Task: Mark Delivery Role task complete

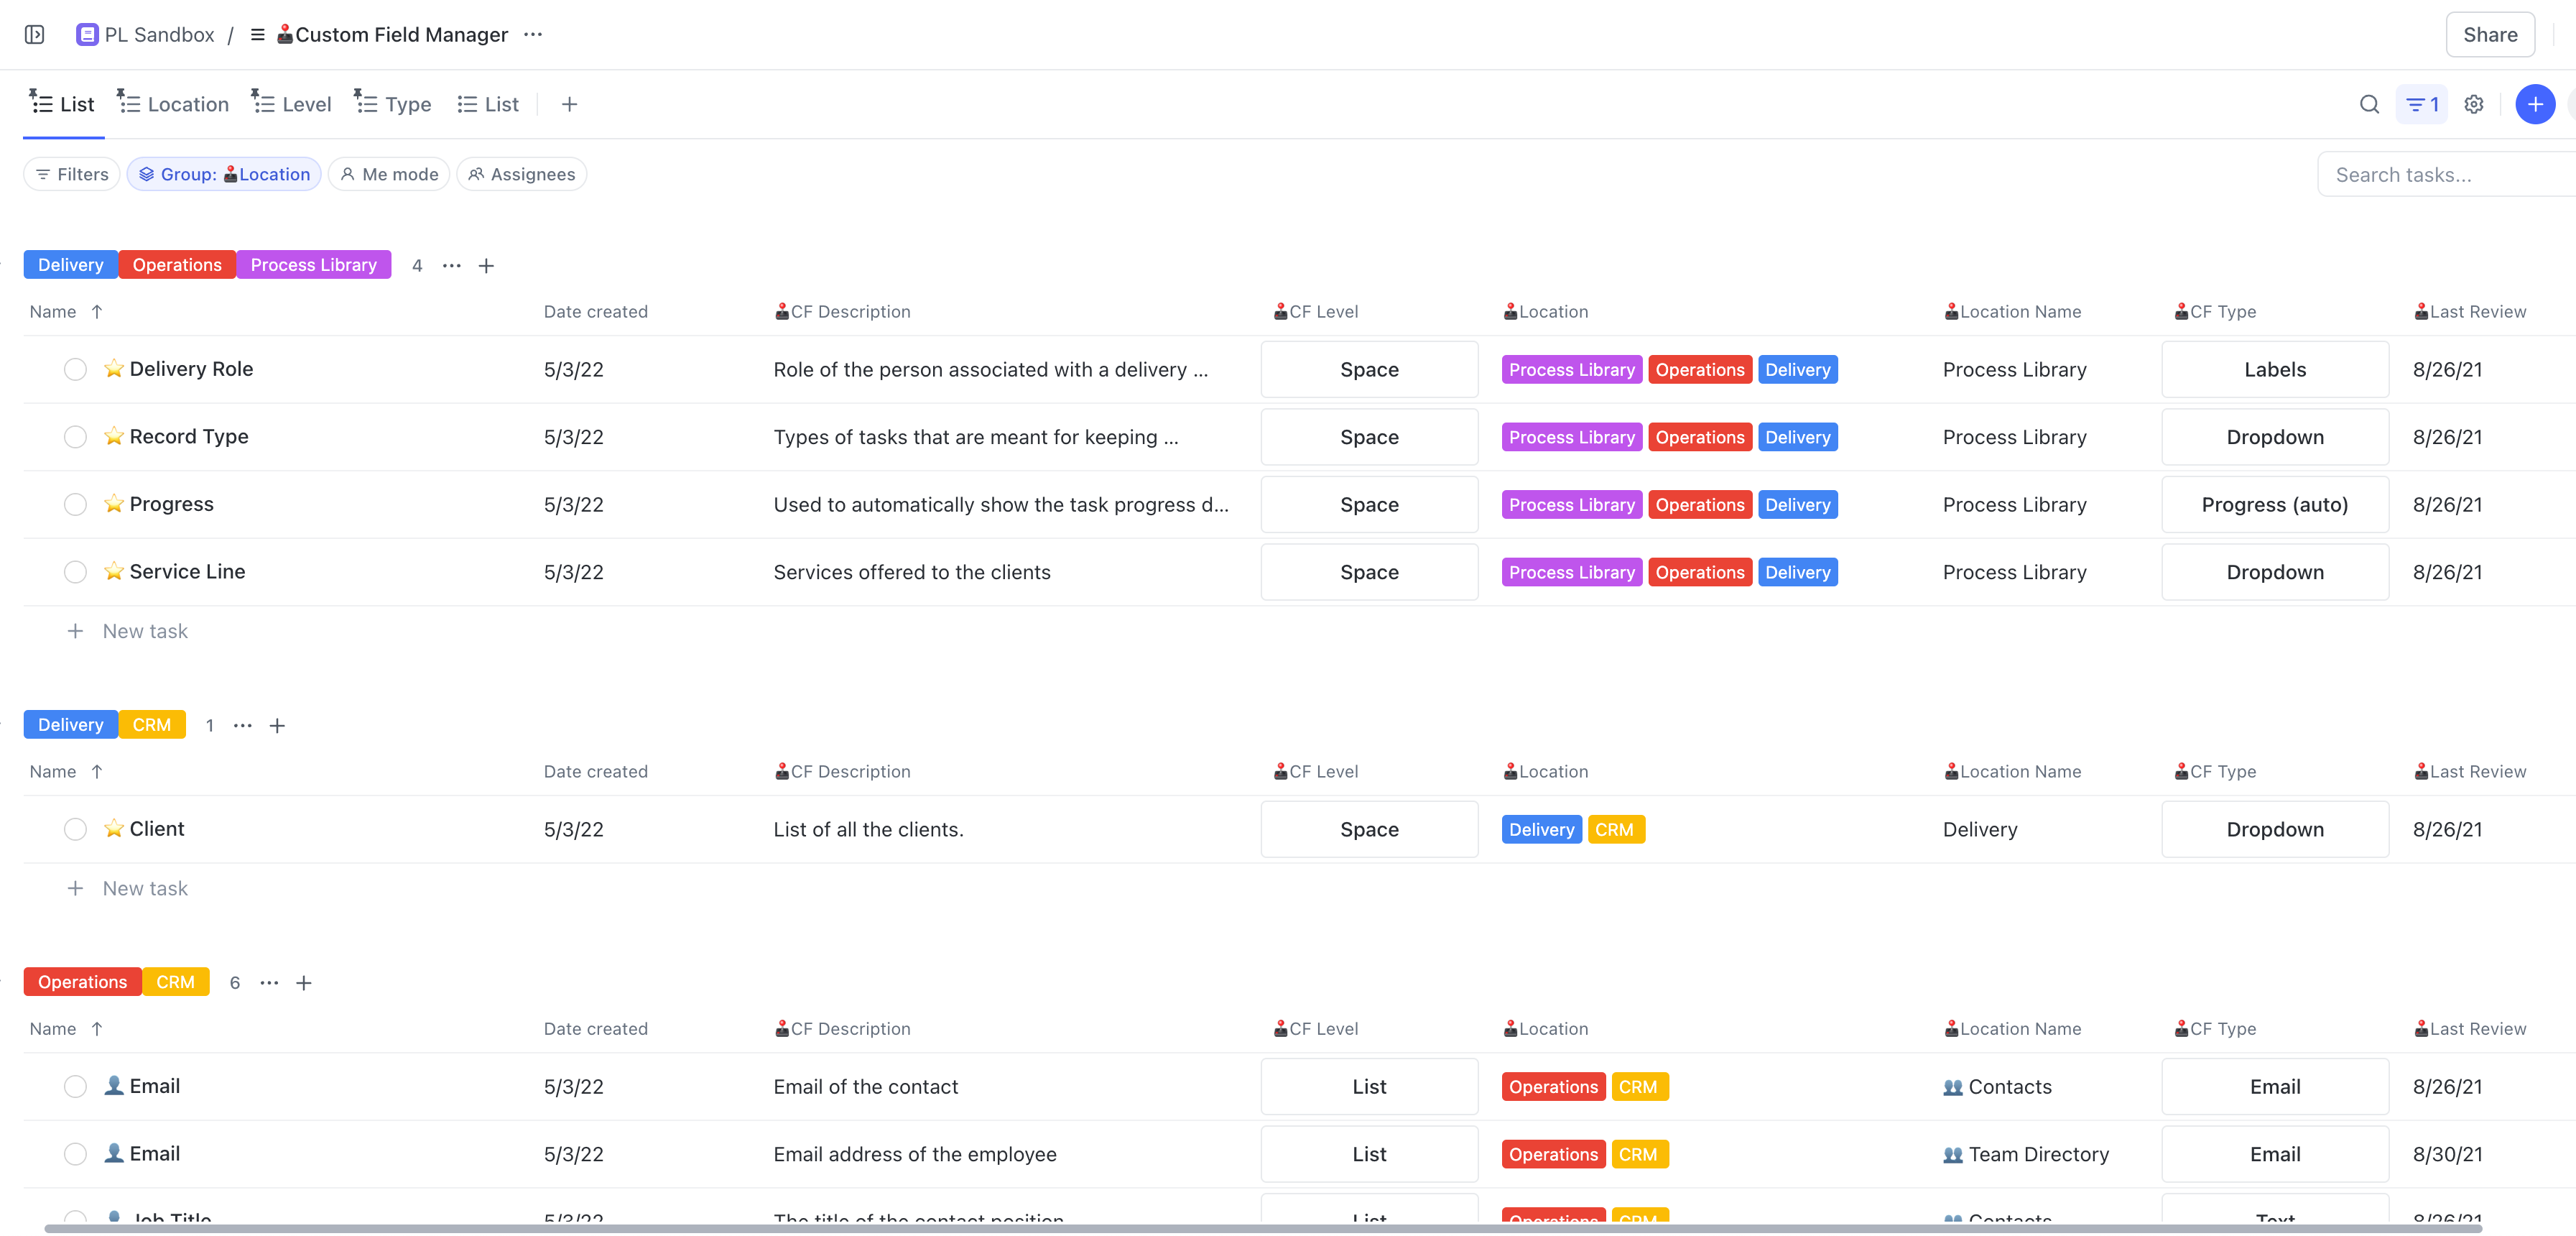Action: pyautogui.click(x=75, y=369)
